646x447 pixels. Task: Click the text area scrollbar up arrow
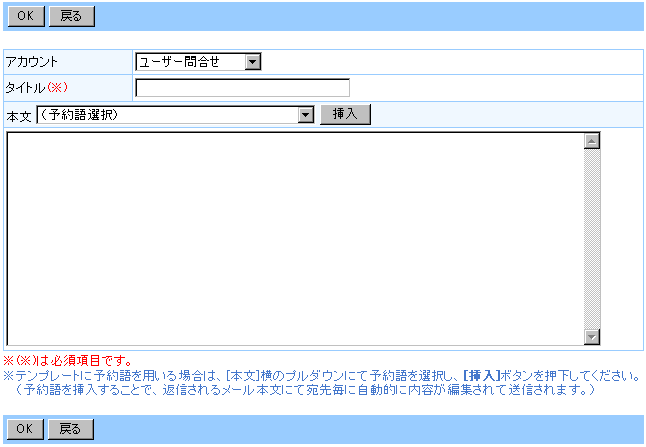pos(592,141)
